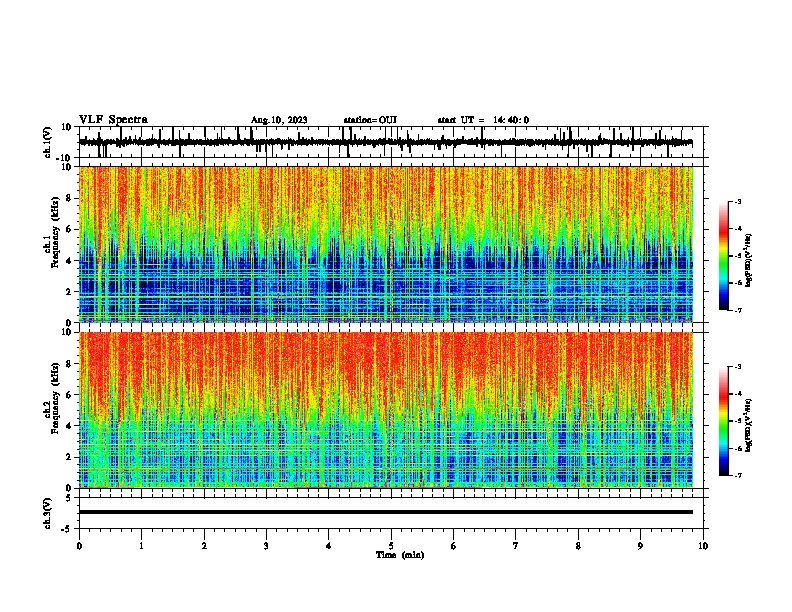Click the ch.1 "Frequency (kHz)" axis label
The image size is (792, 612).
coord(56,233)
